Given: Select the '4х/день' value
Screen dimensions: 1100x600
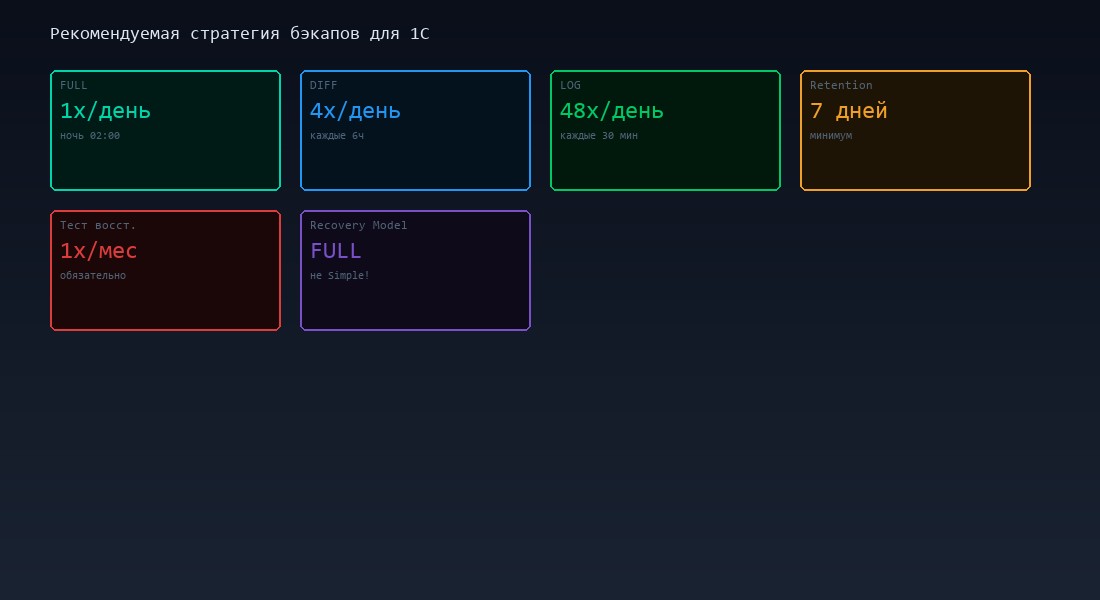Looking at the screenshot, I should point(355,111).
